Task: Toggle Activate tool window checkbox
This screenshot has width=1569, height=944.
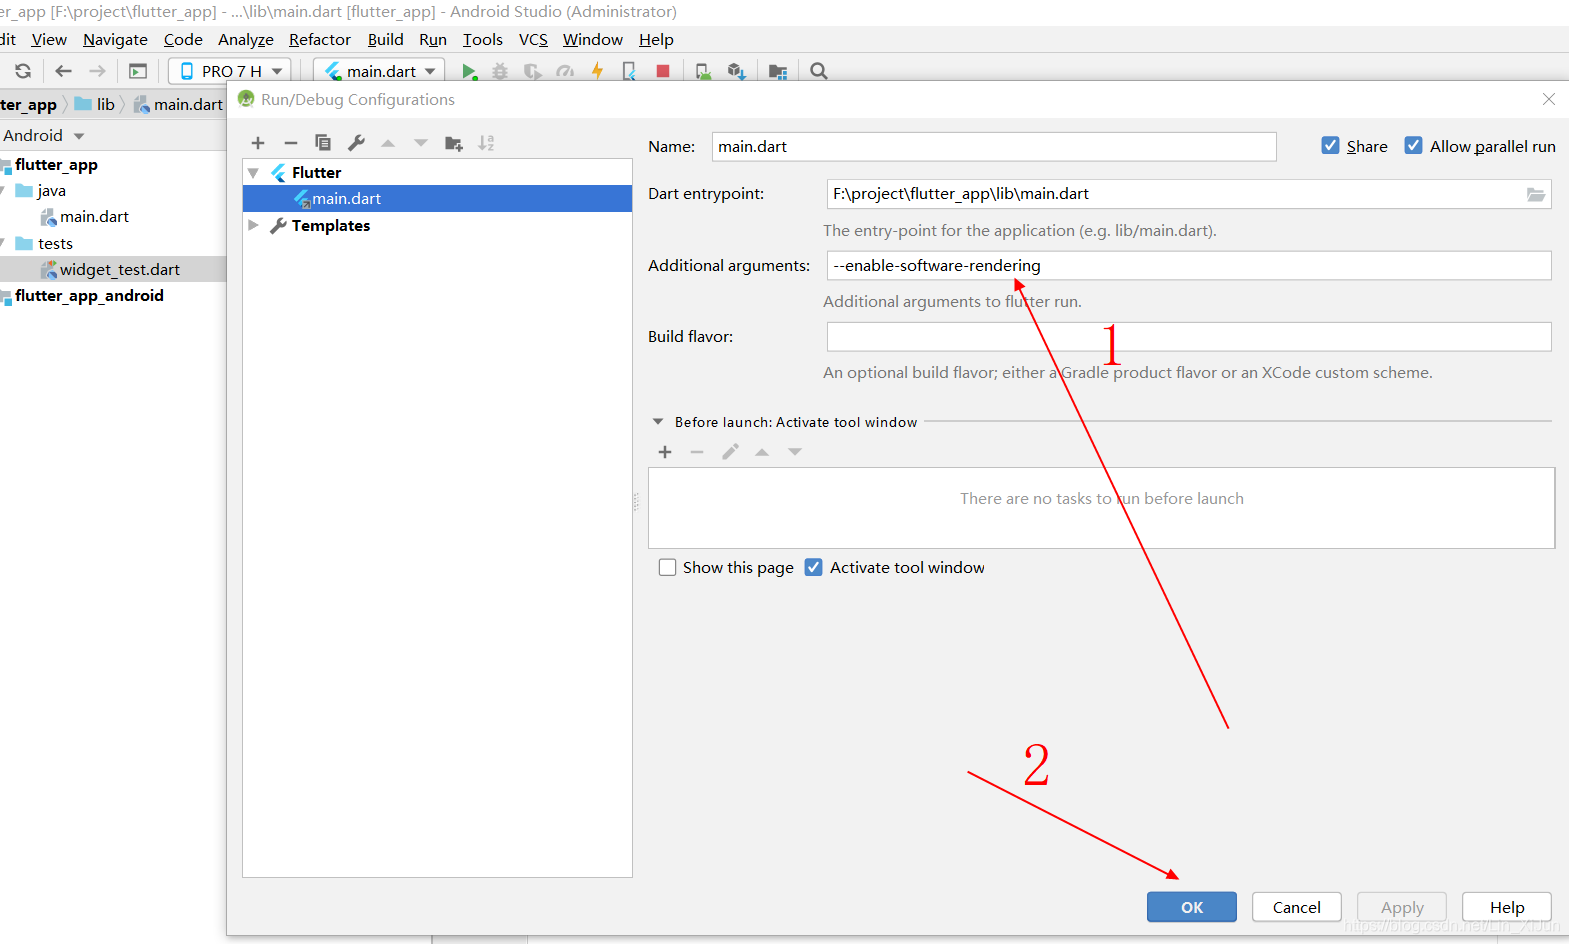Action: 814,568
